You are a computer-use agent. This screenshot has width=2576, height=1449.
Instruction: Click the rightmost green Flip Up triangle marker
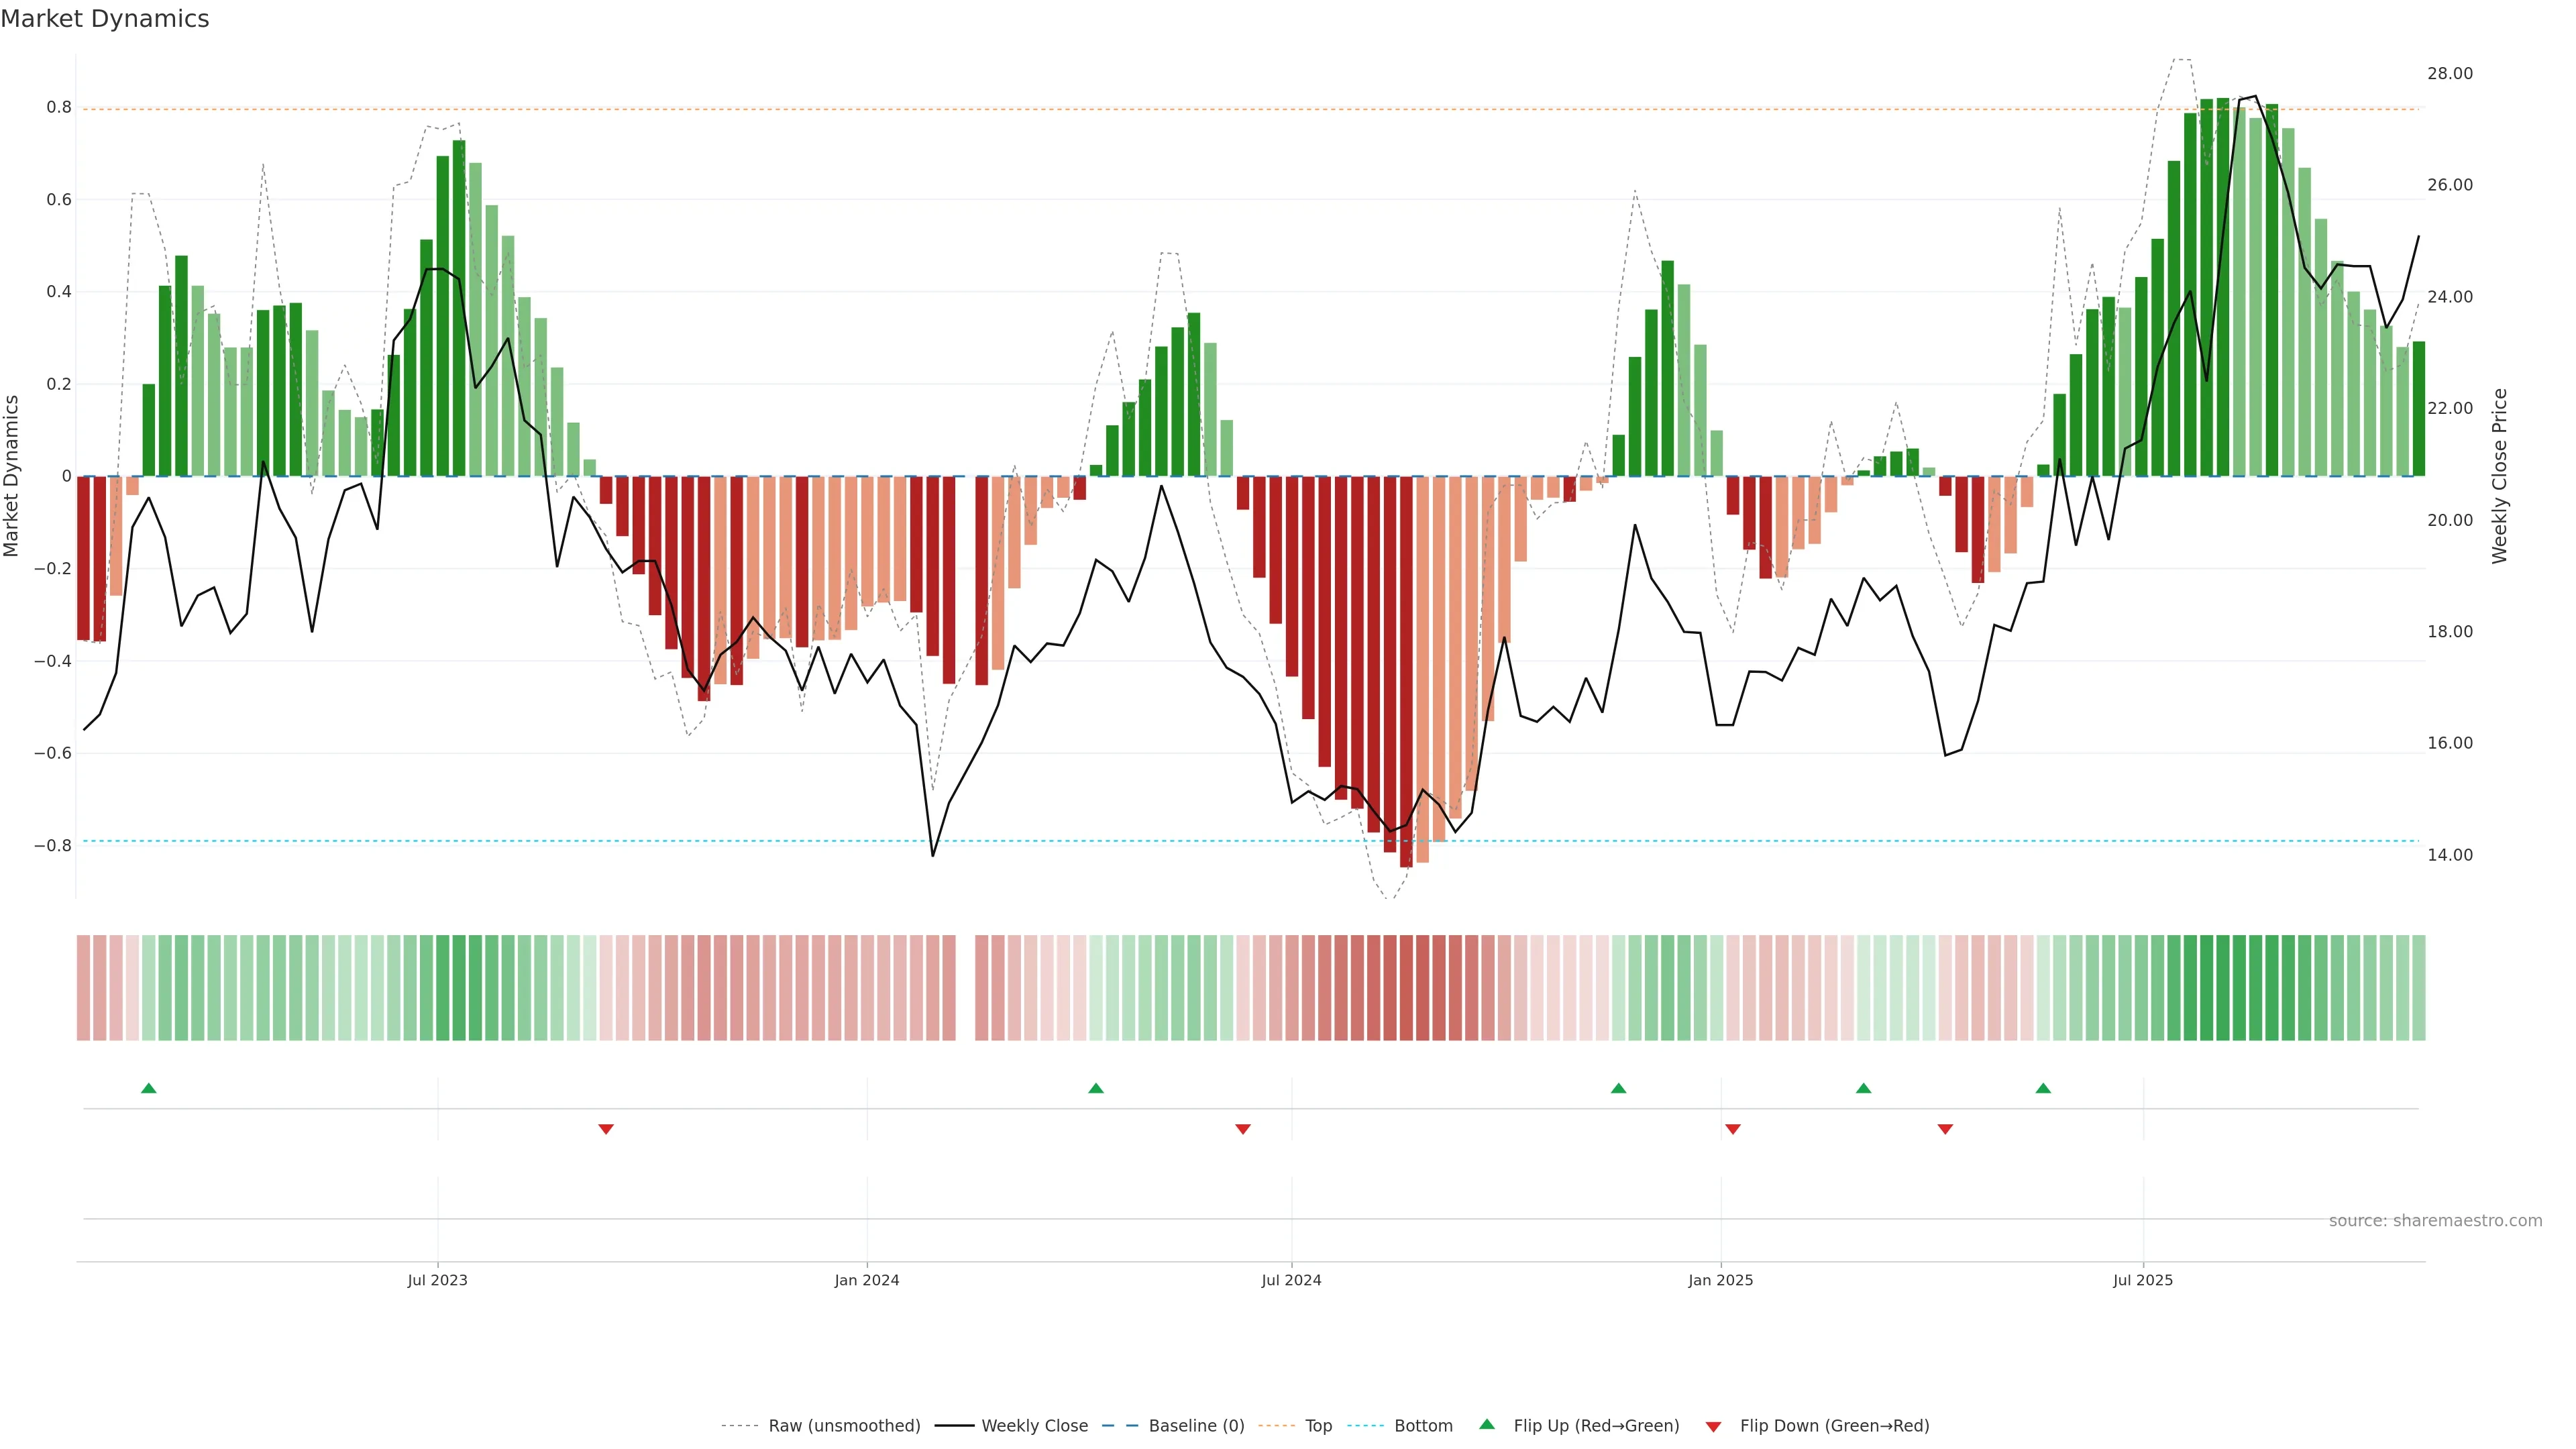tap(2043, 1088)
